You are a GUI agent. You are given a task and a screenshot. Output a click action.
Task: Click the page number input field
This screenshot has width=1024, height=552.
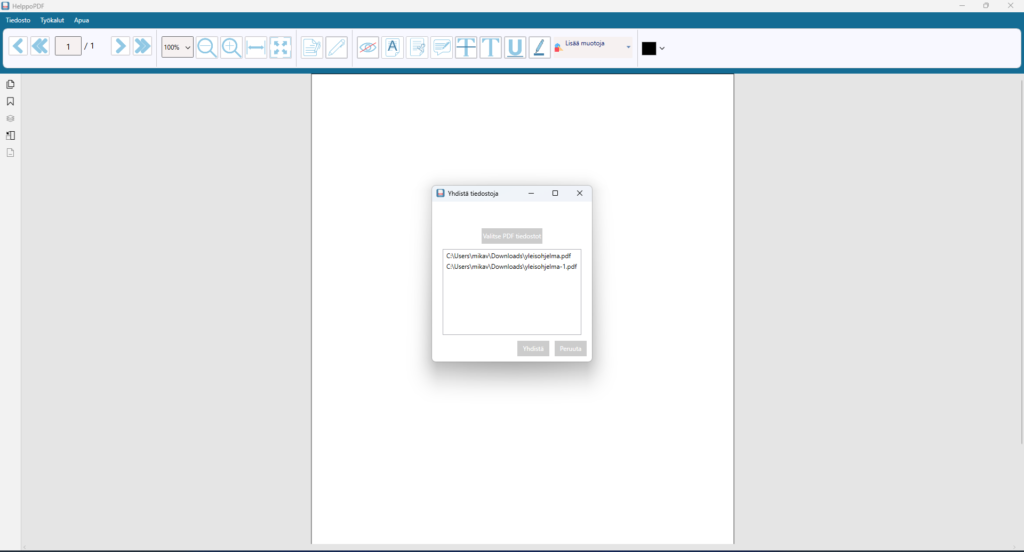coord(68,46)
